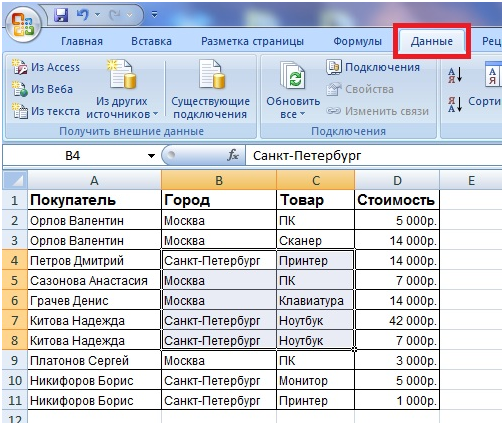504x425 pixels.
Task: Click the Select All corner box
Action: click(15, 180)
